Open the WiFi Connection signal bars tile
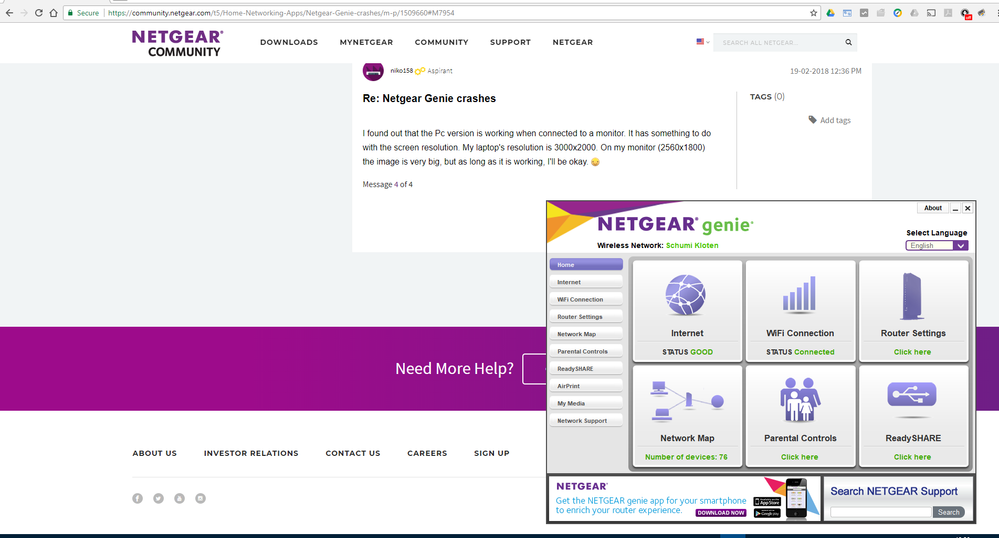Viewport: 999px width, 538px height. coord(800,310)
